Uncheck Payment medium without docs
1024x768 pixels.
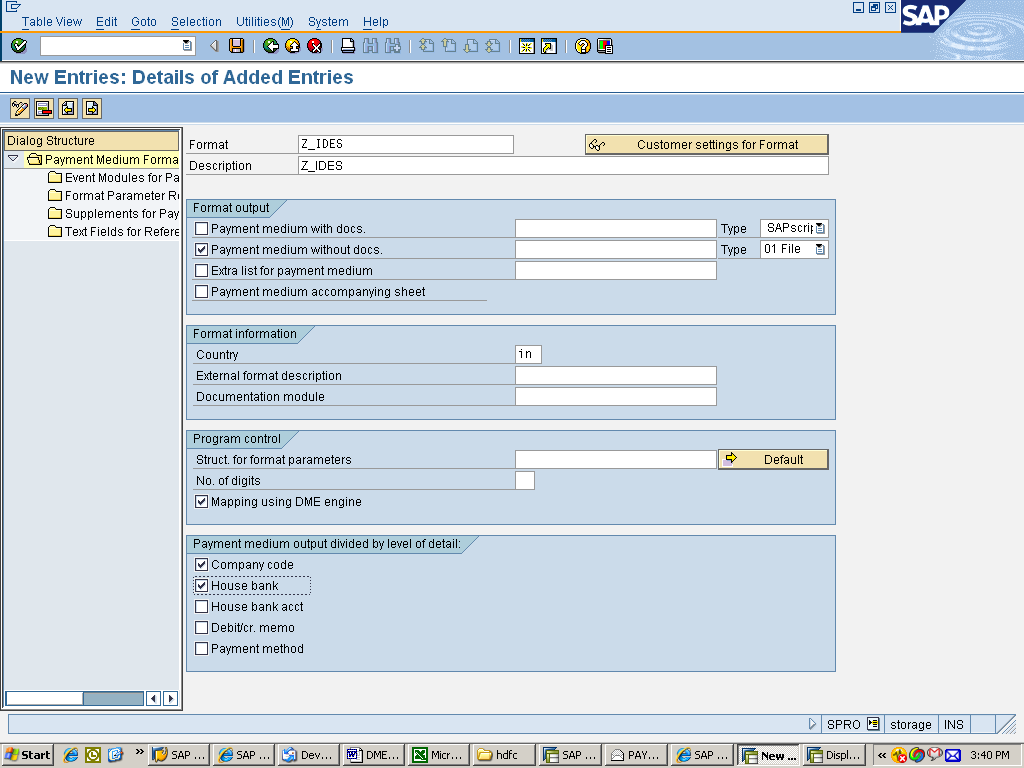[x=202, y=249]
